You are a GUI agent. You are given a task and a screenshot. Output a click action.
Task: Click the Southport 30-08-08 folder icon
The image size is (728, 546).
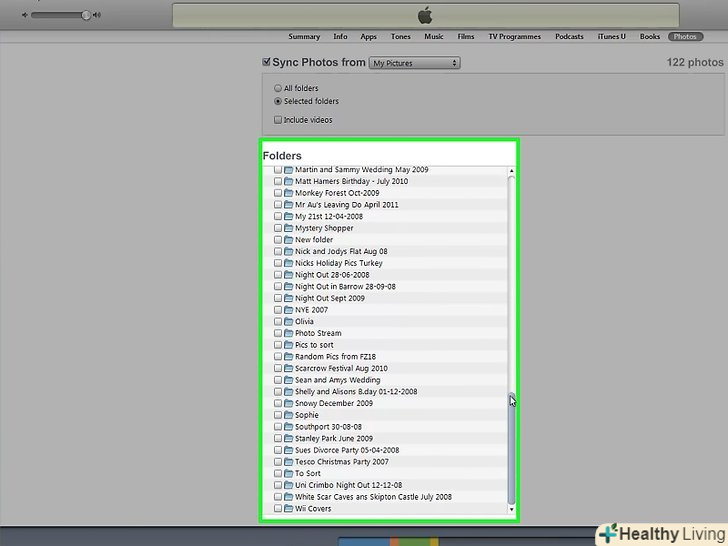pos(288,426)
